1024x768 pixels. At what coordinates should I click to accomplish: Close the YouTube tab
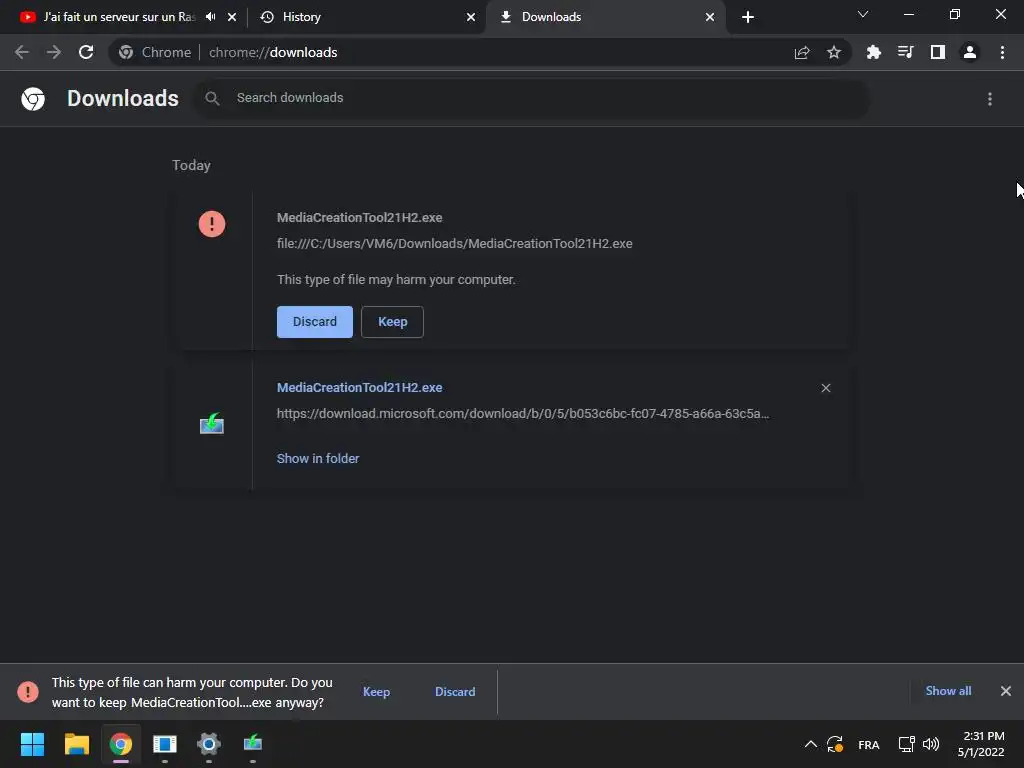(232, 17)
